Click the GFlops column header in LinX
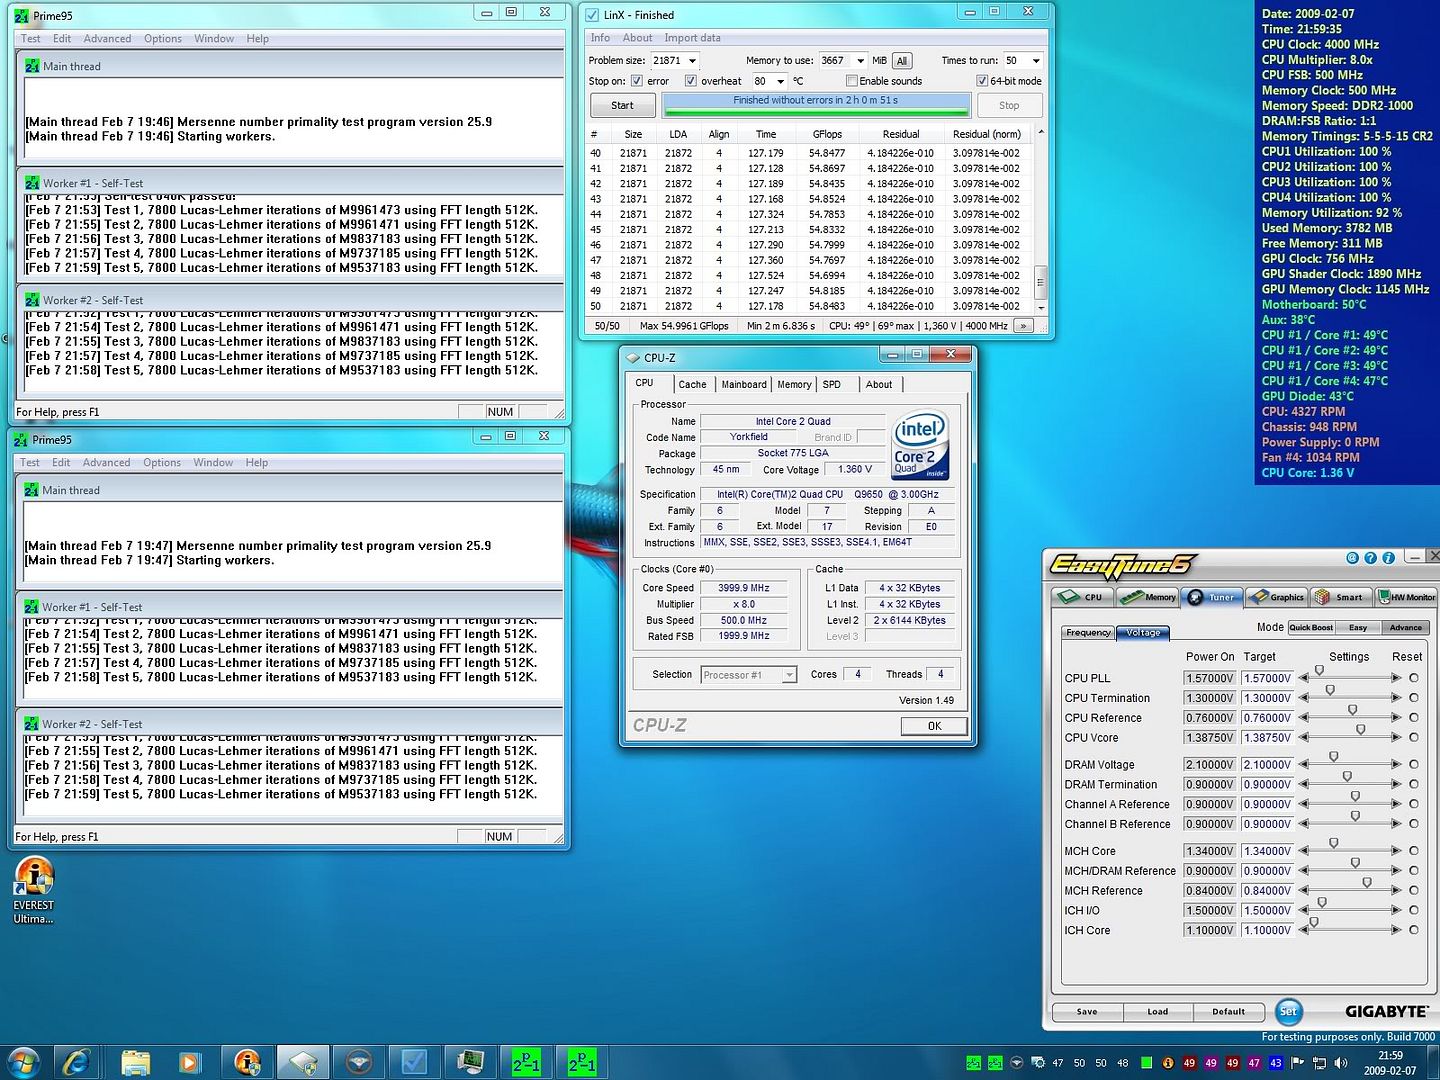This screenshot has height=1080, width=1440. 827,134
